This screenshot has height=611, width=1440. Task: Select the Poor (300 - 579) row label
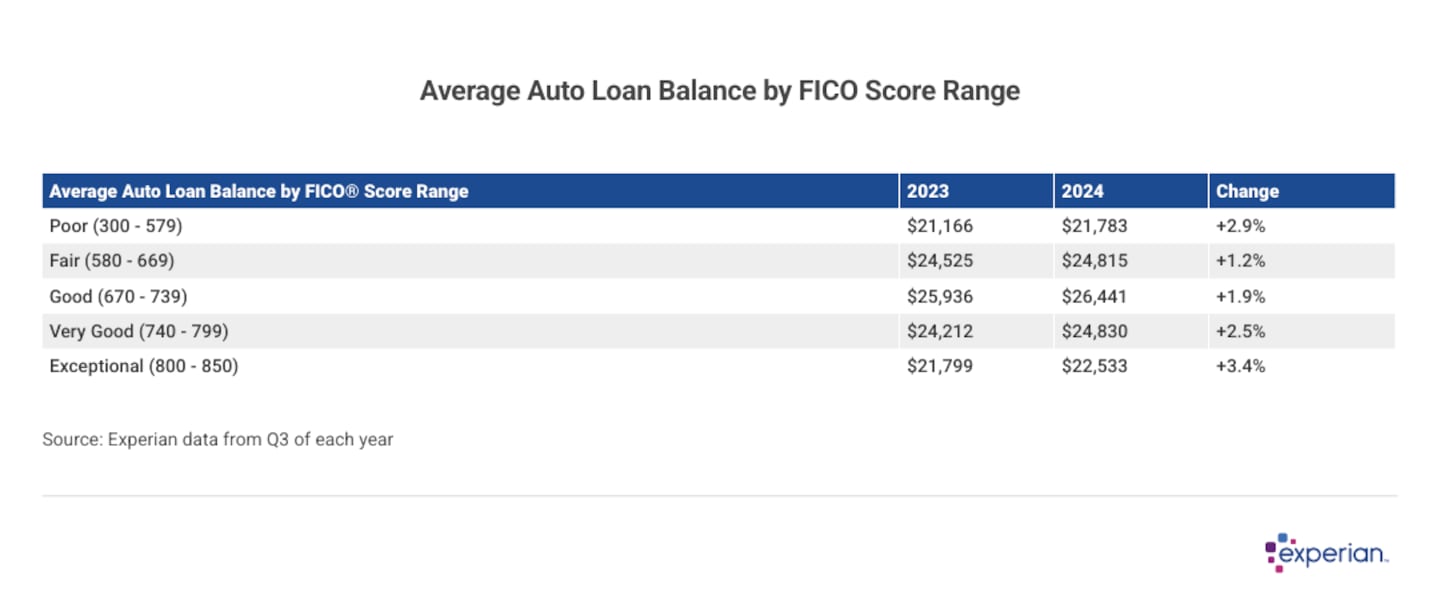[116, 226]
